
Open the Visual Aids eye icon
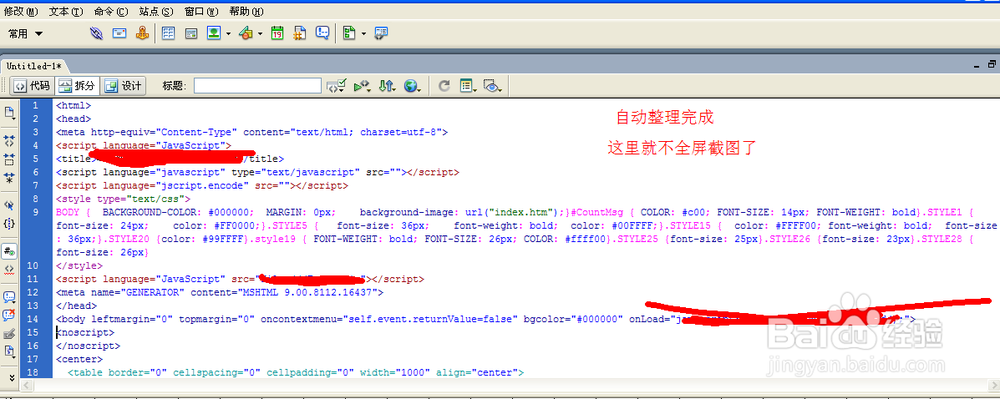click(493, 86)
